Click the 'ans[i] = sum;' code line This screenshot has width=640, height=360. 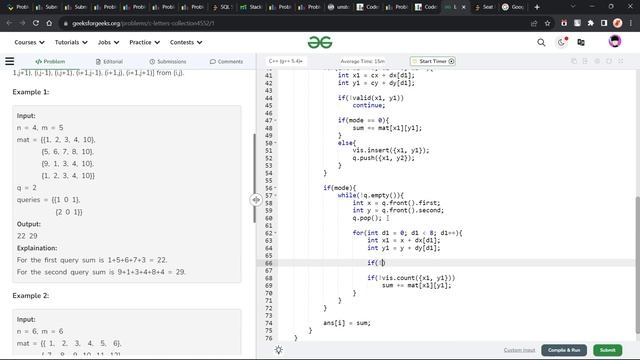click(347, 323)
